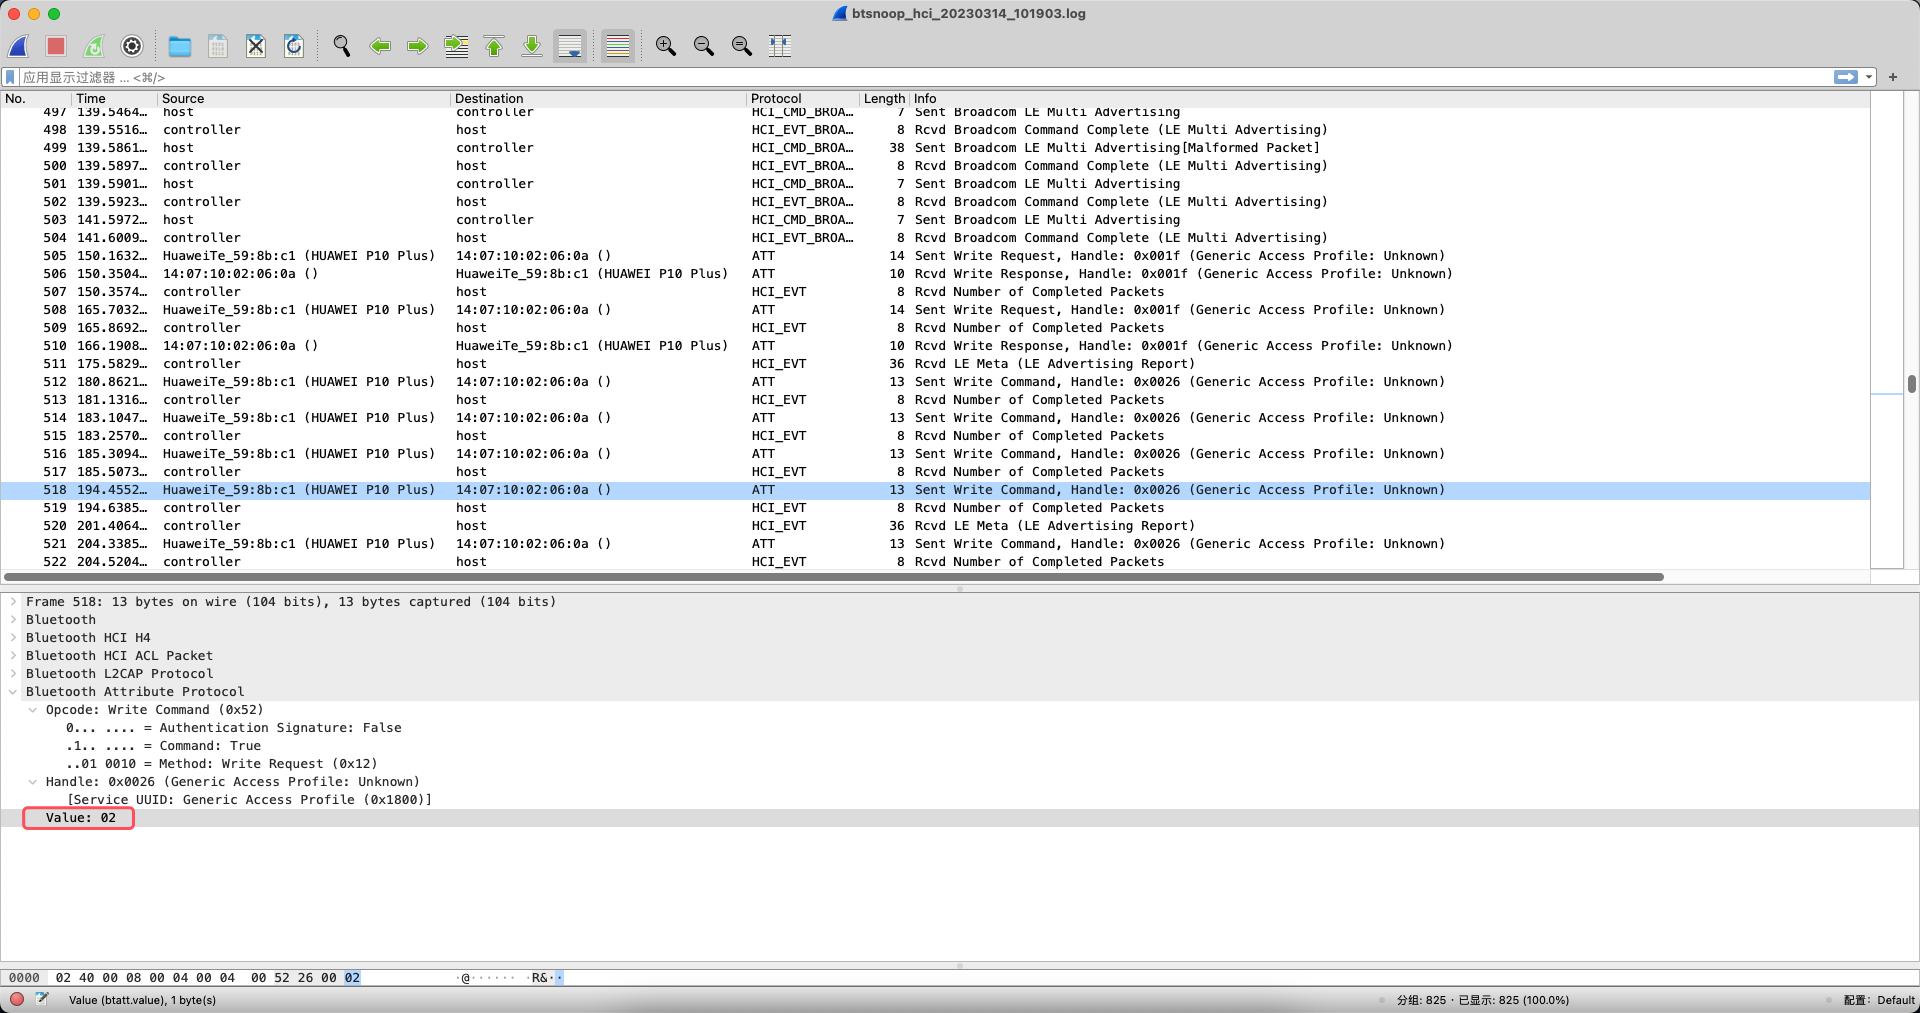
Task: Start capturing packets with shark fin icon
Action: pos(19,46)
